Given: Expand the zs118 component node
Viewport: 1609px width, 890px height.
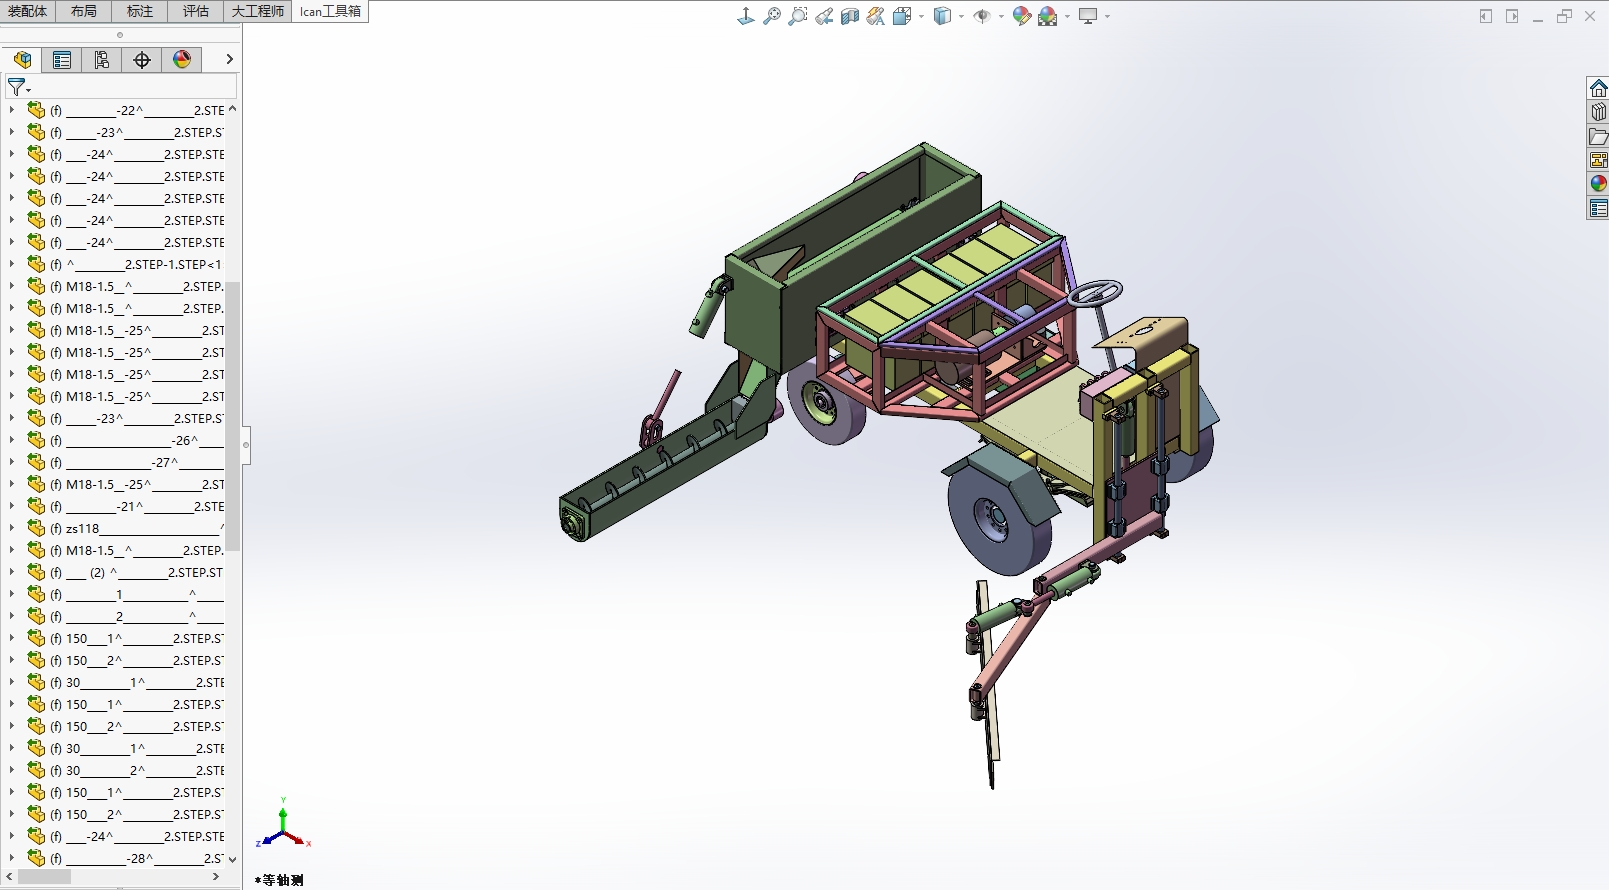Looking at the screenshot, I should [x=12, y=528].
